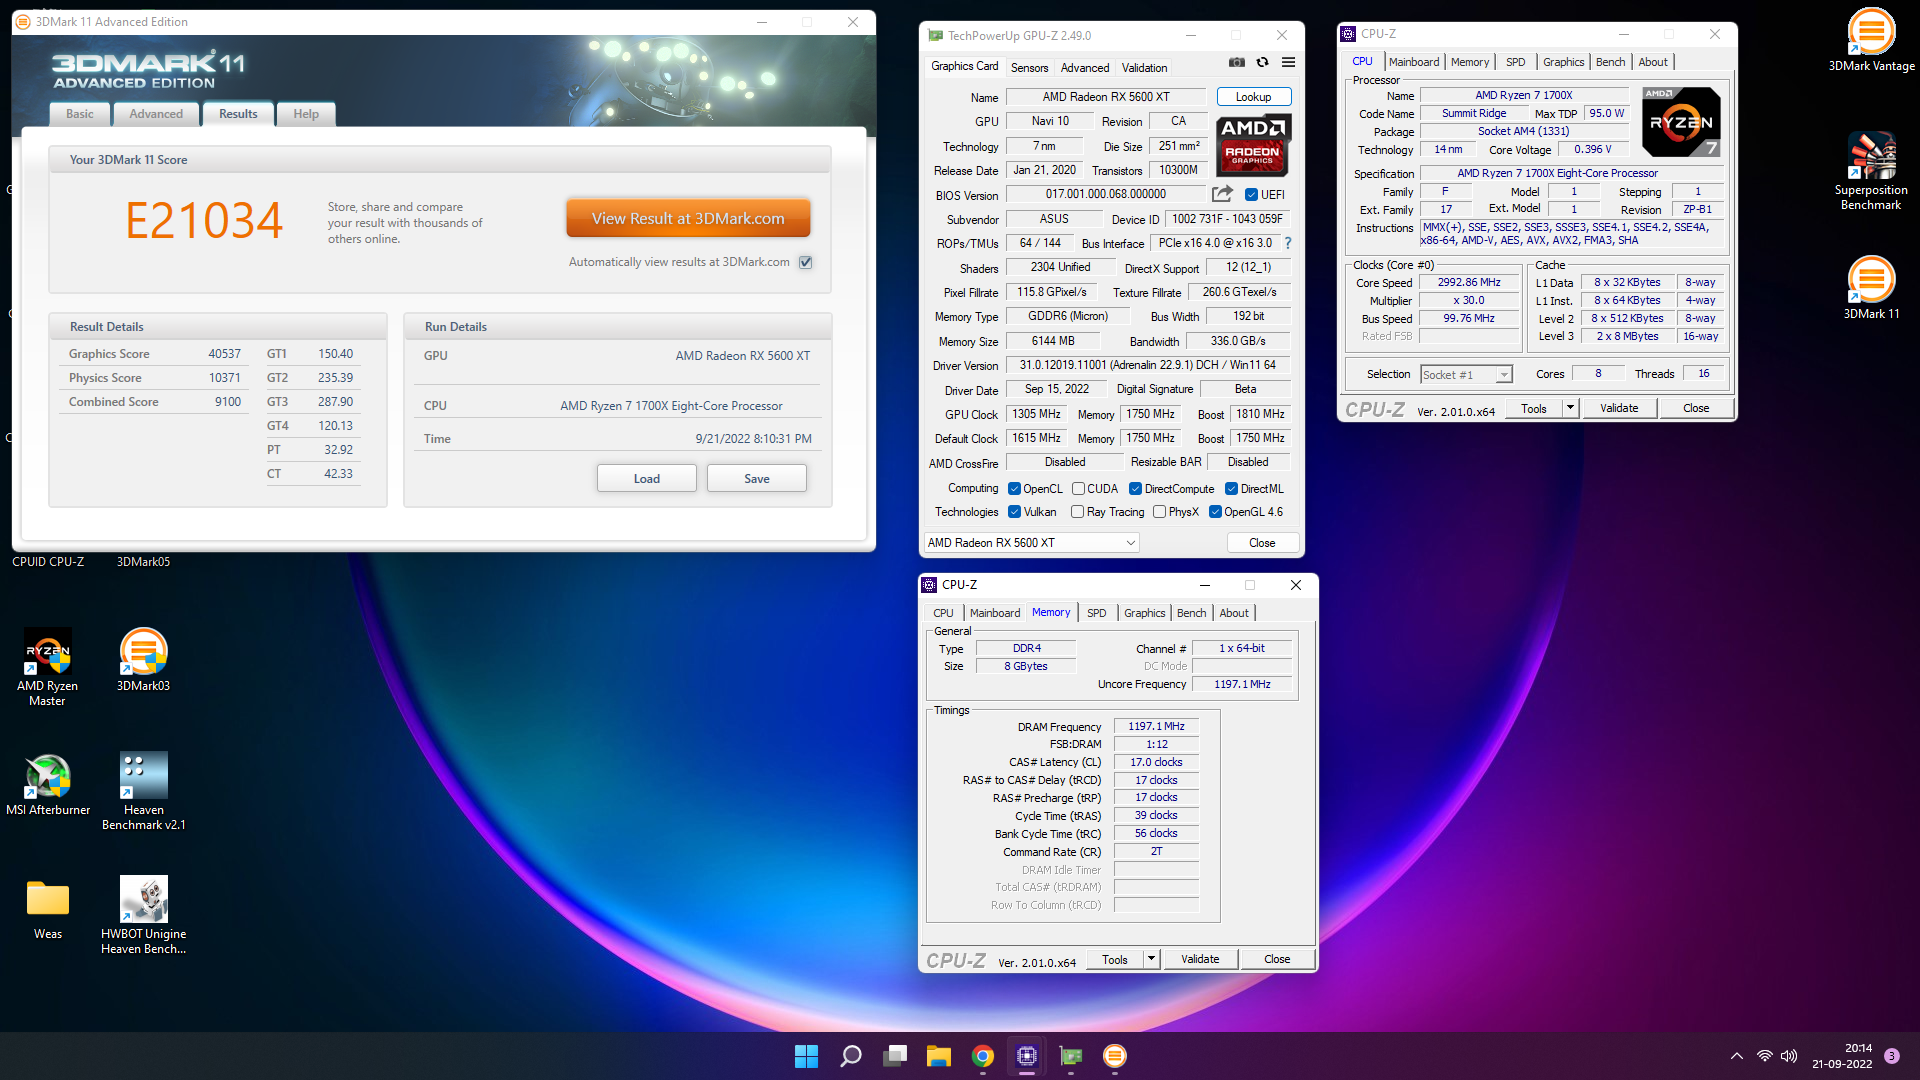Click Validate in the top CPU-Z window

click(x=1618, y=408)
